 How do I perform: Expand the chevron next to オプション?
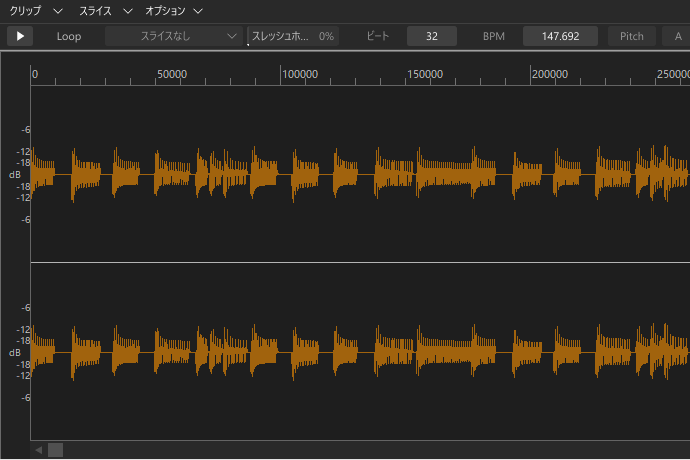pos(198,10)
